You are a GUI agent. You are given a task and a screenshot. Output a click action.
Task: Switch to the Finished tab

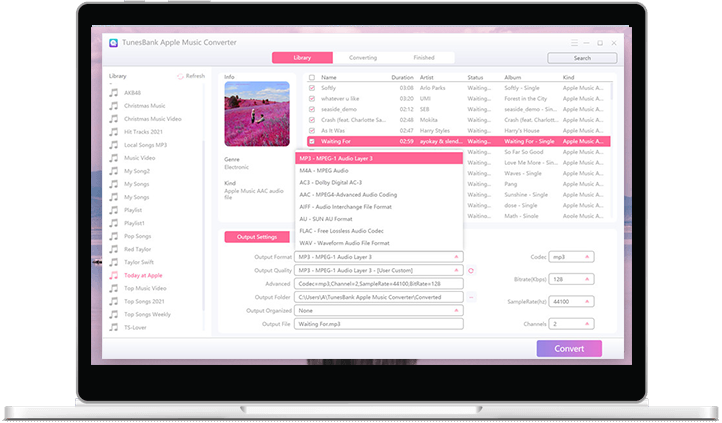click(x=424, y=58)
